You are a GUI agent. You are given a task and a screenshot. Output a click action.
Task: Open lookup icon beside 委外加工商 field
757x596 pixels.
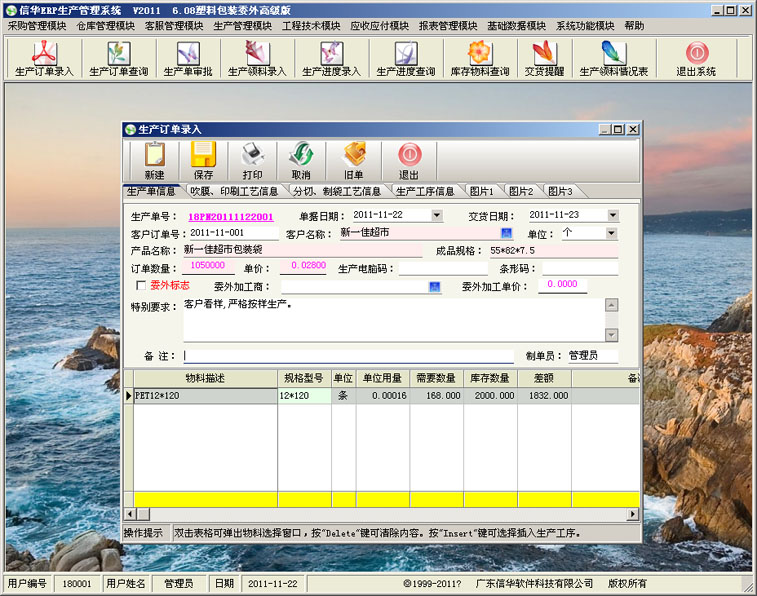[435, 287]
